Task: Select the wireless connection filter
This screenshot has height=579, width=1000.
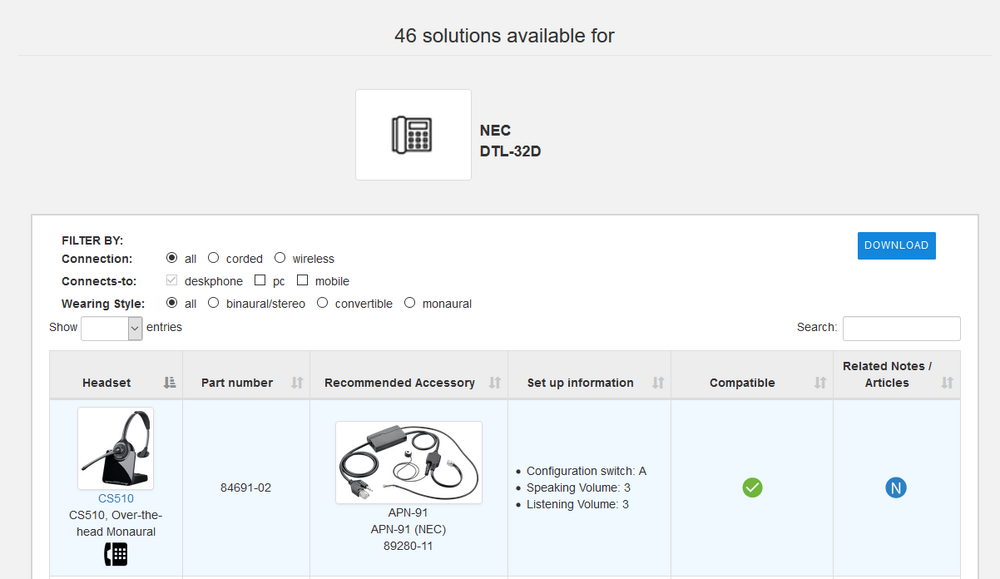Action: (279, 258)
